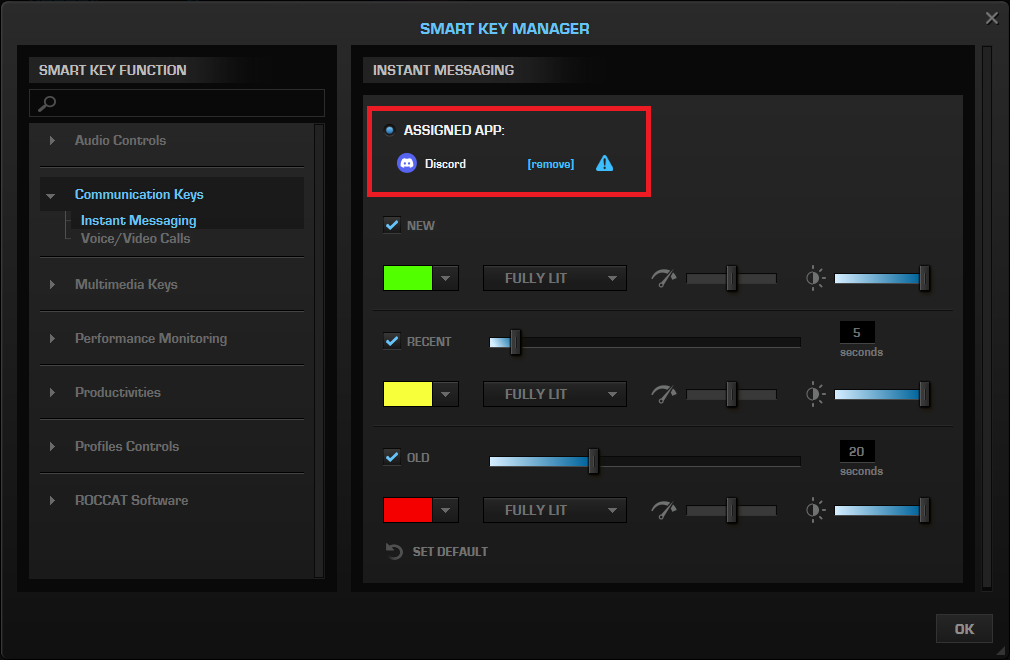Open the FULLY LIT dropdown for OLD
Image resolution: width=1010 pixels, height=660 pixels.
[555, 510]
